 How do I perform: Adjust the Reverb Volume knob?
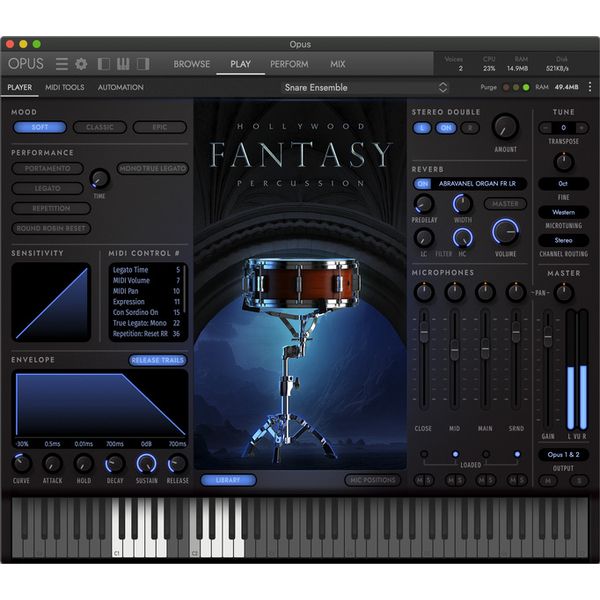click(505, 232)
